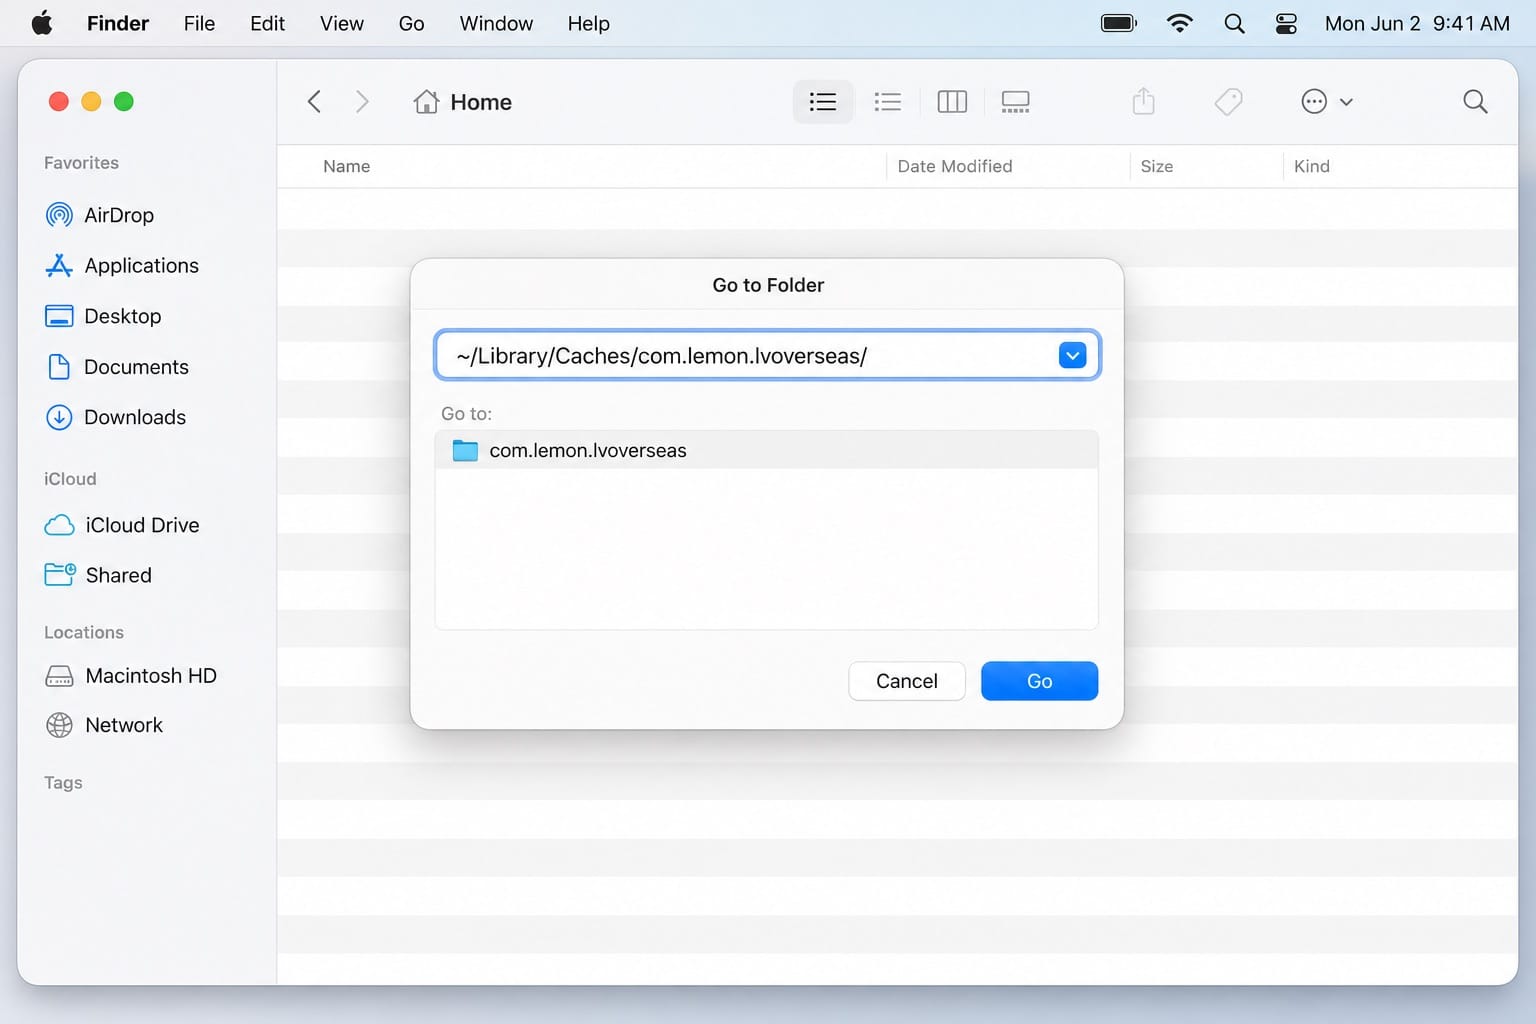Screen dimensions: 1536x1024
Task: Open the Finder menu
Action: 118,23
